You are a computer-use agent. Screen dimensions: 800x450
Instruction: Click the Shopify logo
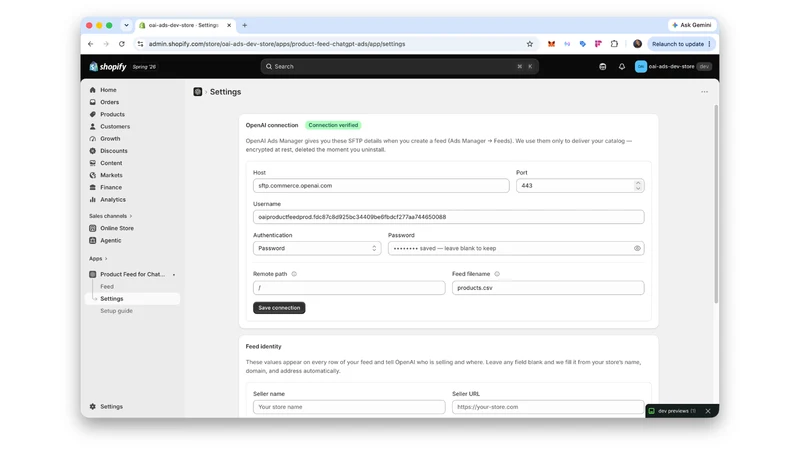108,67
